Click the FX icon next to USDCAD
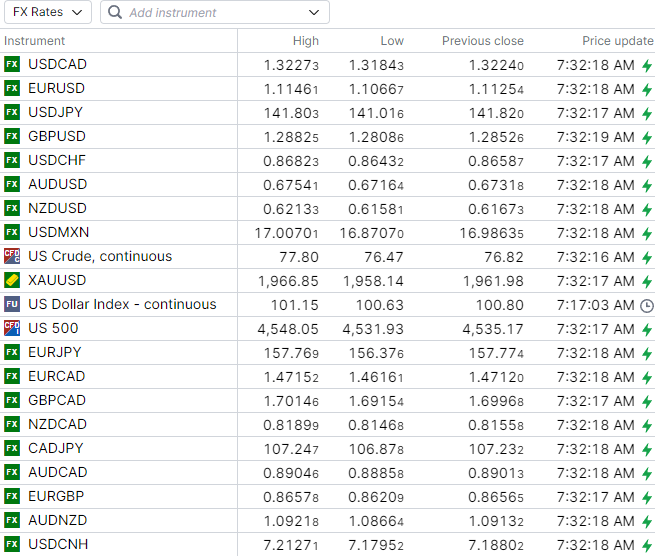This screenshot has width=655, height=556. (x=12, y=64)
